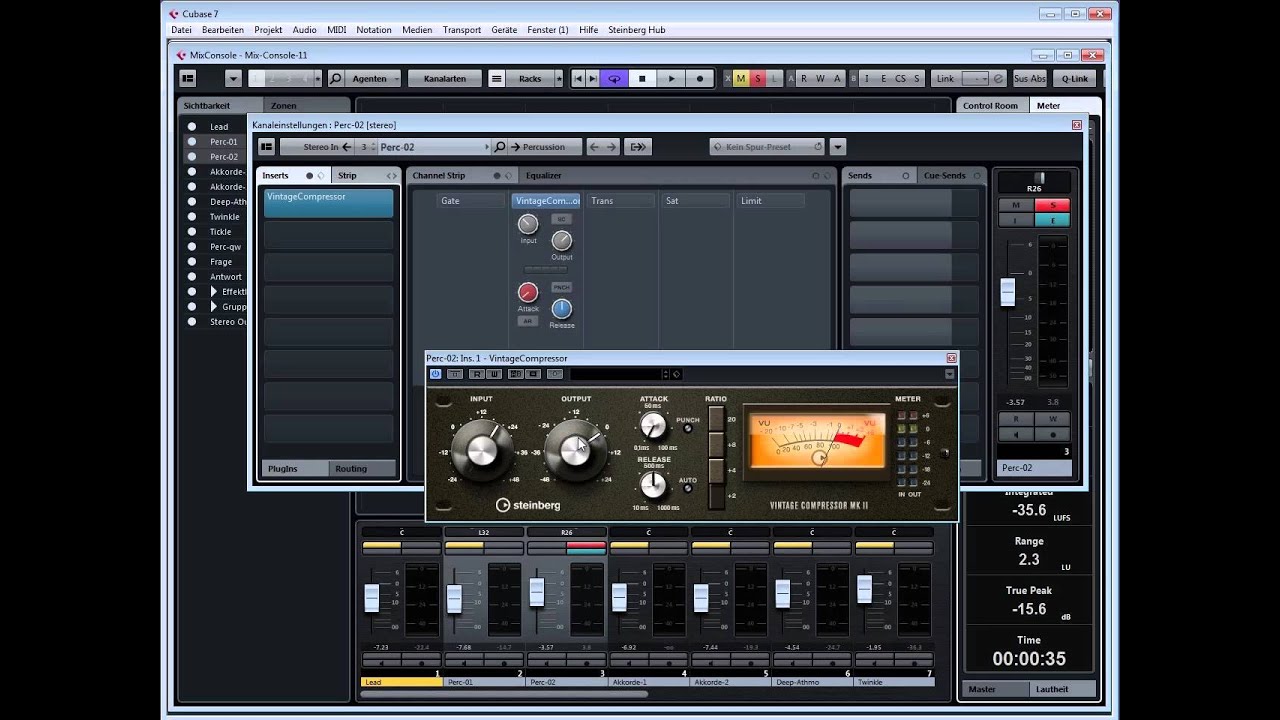Click the red Attack knob in the channel strip
Viewport: 1280px width, 720px height.
[528, 292]
